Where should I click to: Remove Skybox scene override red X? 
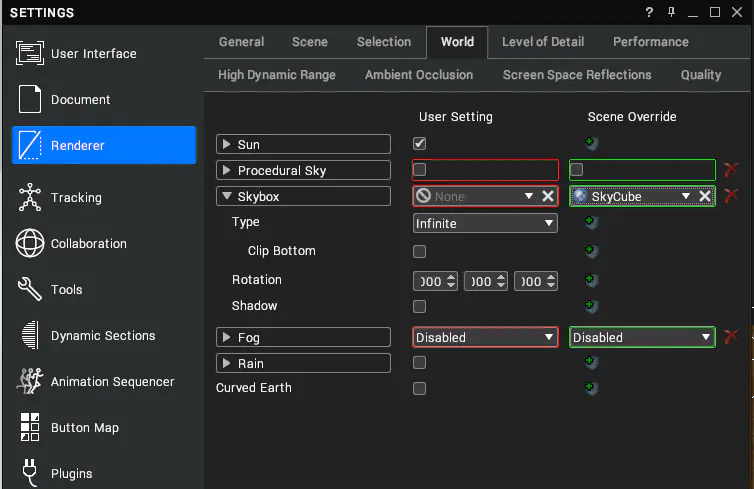(x=731, y=196)
